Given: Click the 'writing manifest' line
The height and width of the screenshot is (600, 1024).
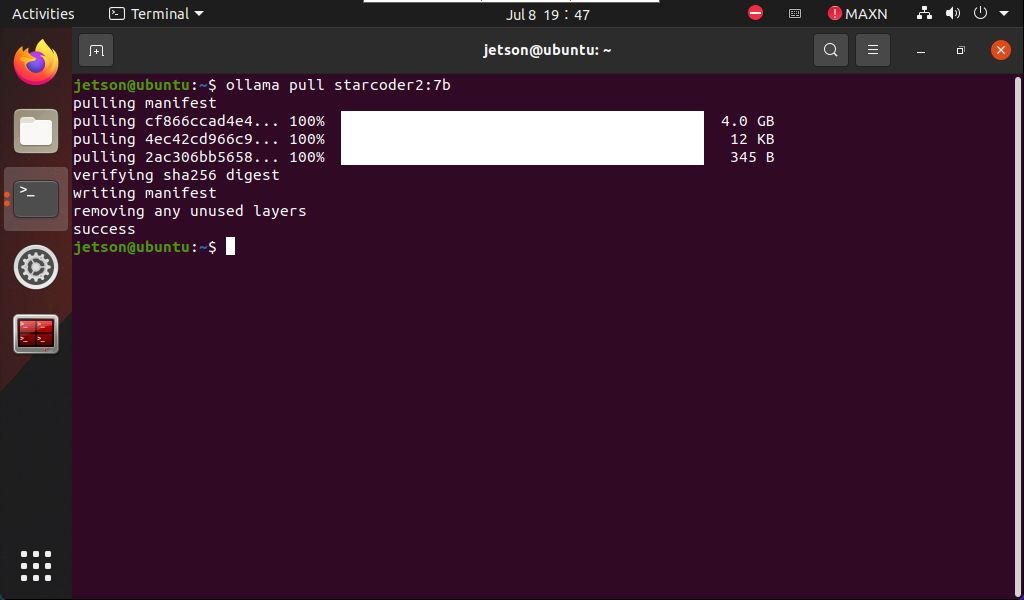Looking at the screenshot, I should pyautogui.click(x=144, y=193).
